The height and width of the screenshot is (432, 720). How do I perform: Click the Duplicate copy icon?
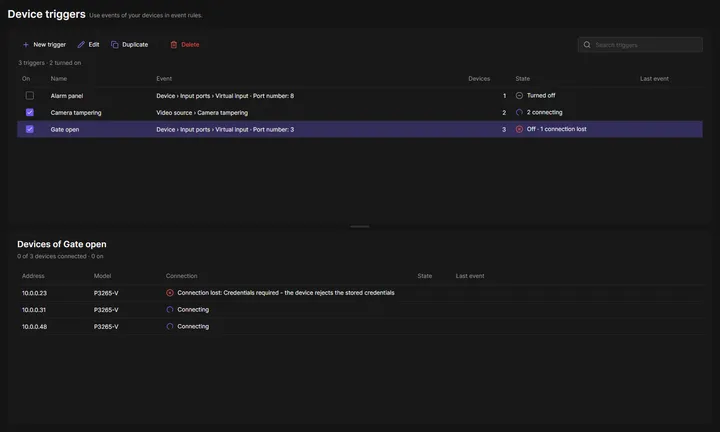coord(115,45)
